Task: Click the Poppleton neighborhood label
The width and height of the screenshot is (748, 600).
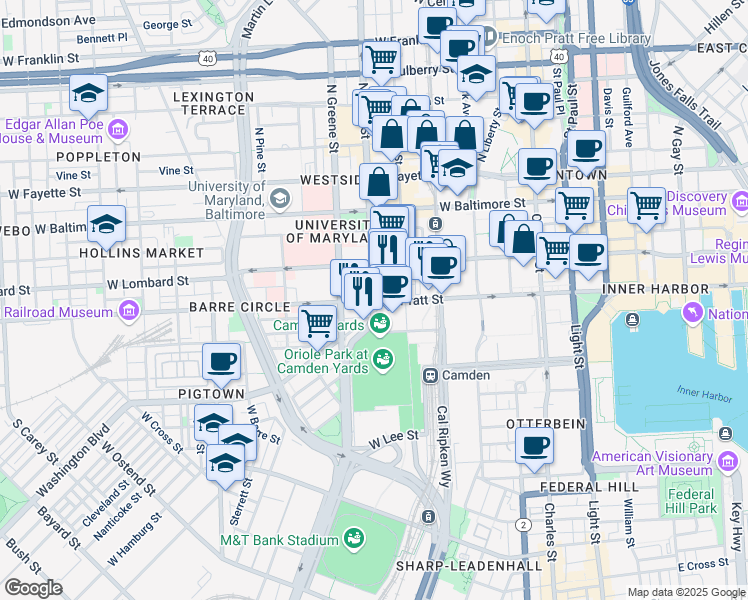Action: pyautogui.click(x=98, y=157)
